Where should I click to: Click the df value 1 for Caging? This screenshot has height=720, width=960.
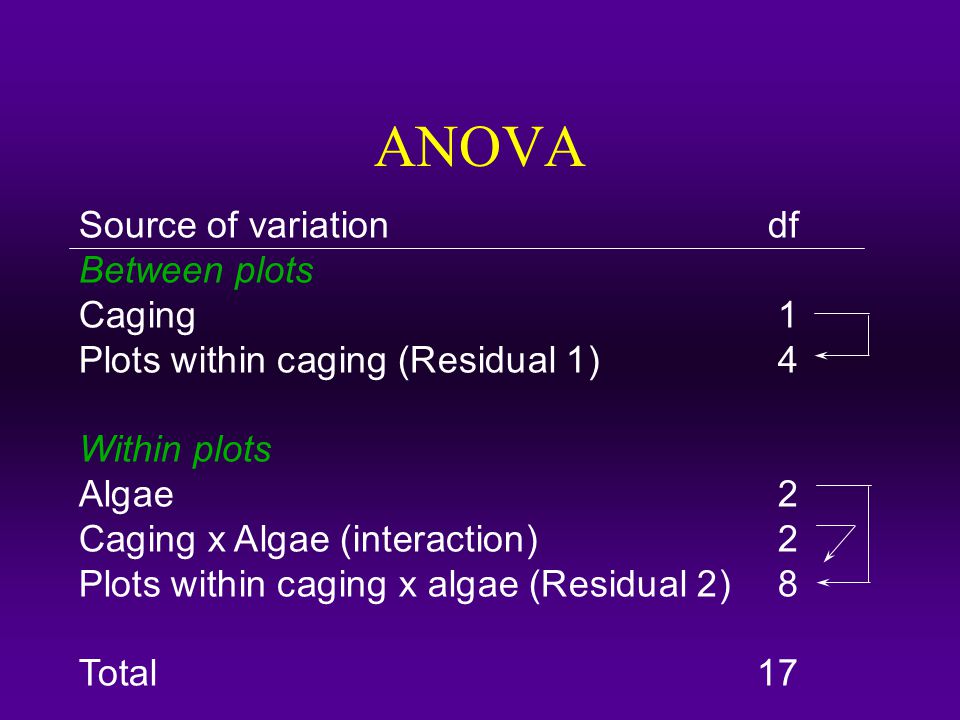click(787, 315)
